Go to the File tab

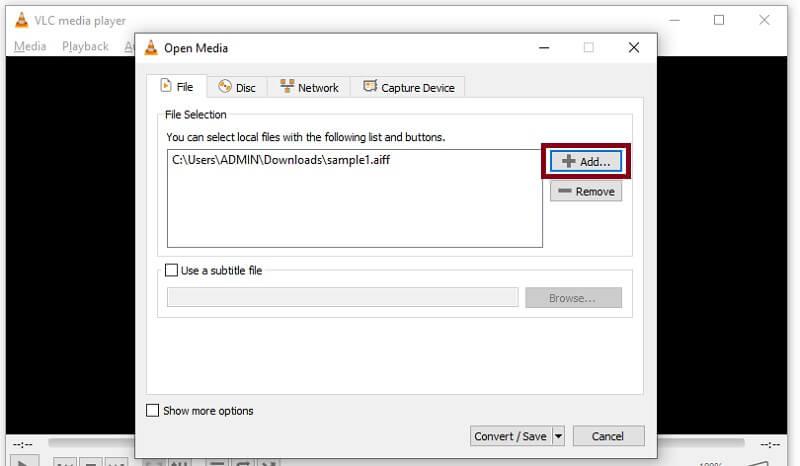[177, 87]
